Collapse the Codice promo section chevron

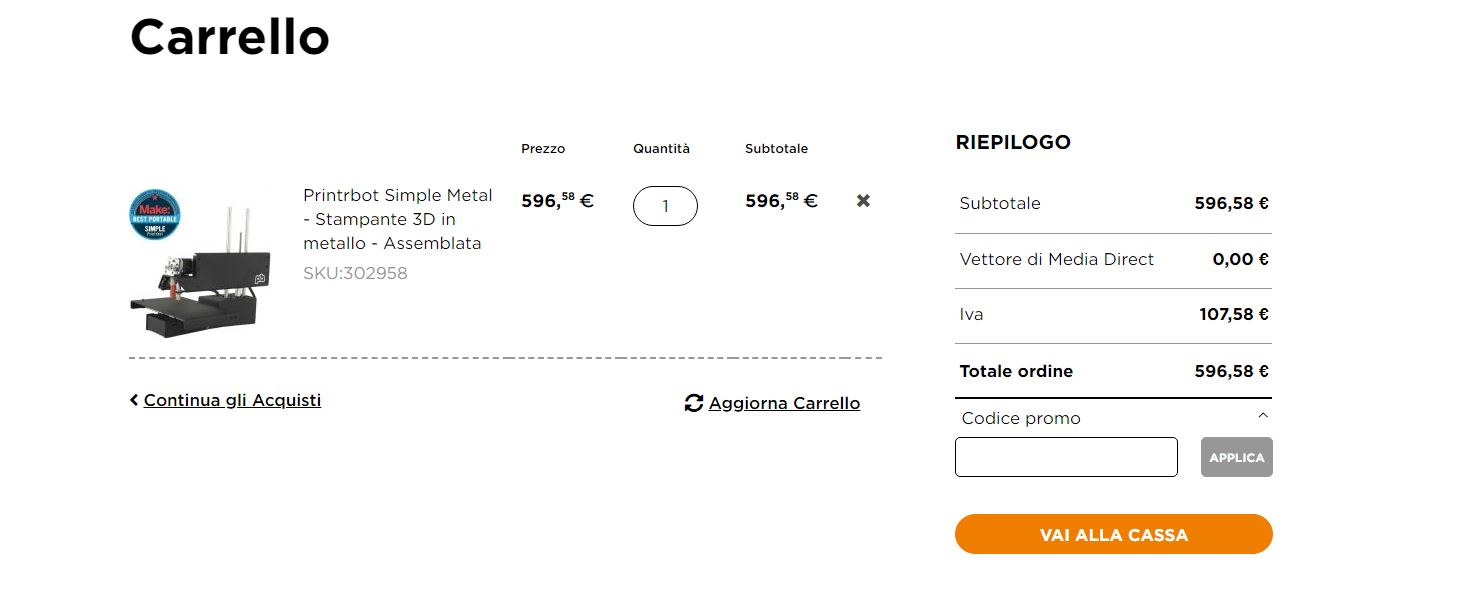coord(1263,416)
